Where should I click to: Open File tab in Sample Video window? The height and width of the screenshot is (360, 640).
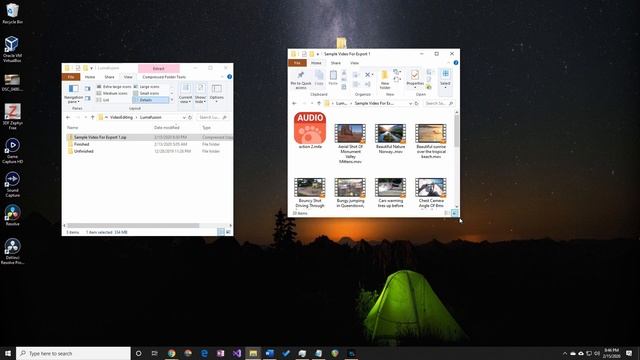pos(297,63)
